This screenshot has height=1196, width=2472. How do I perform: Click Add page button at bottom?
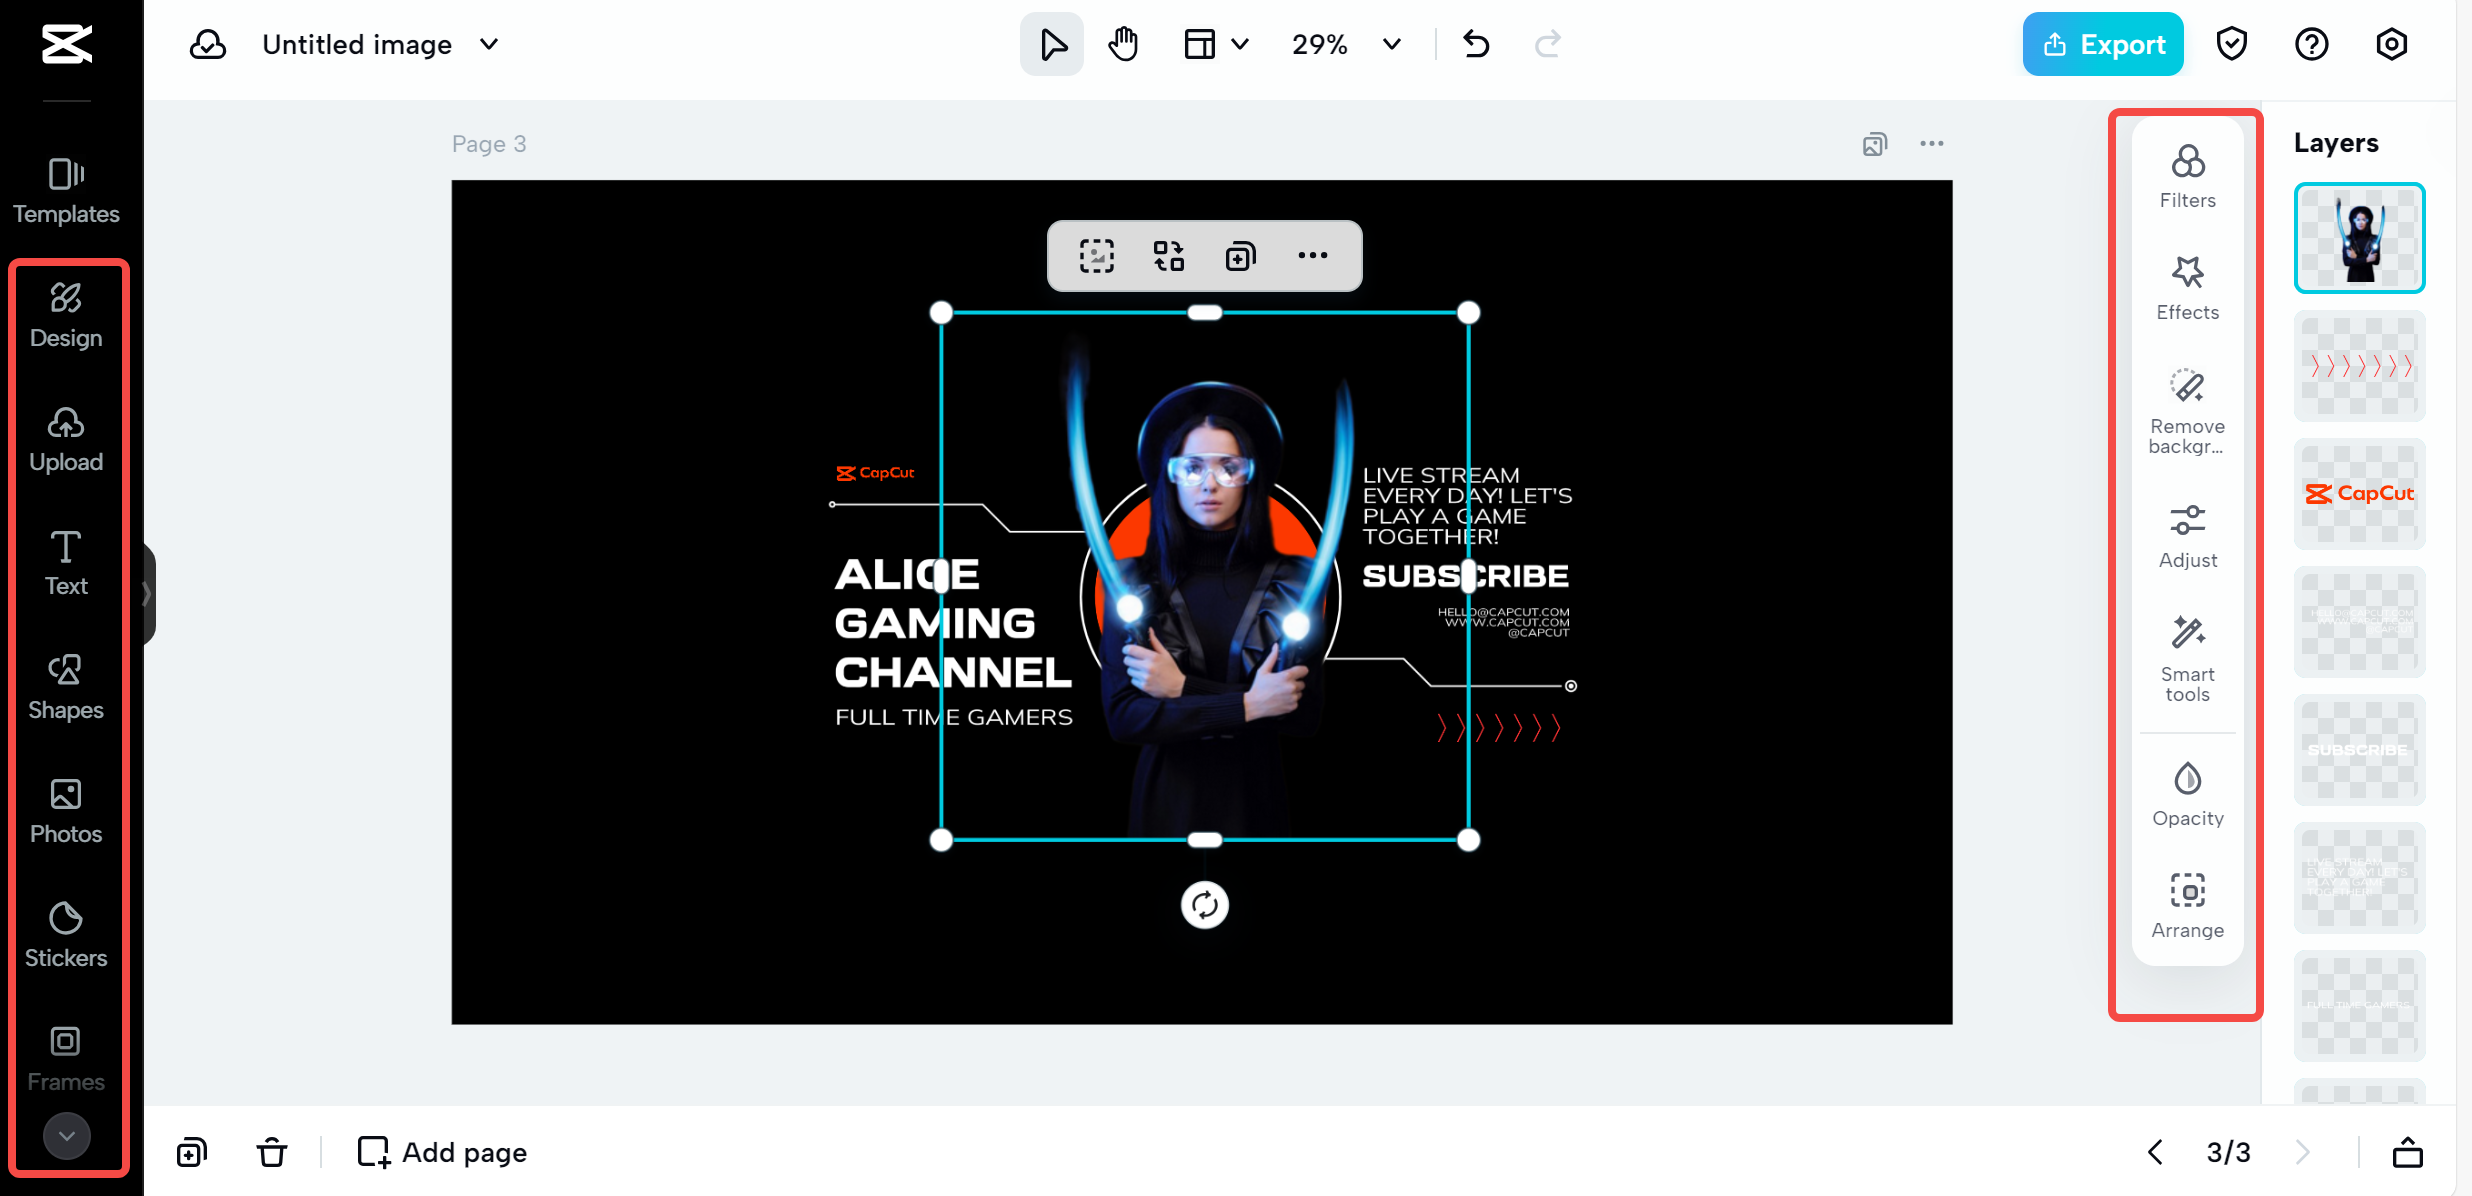pyautogui.click(x=441, y=1152)
